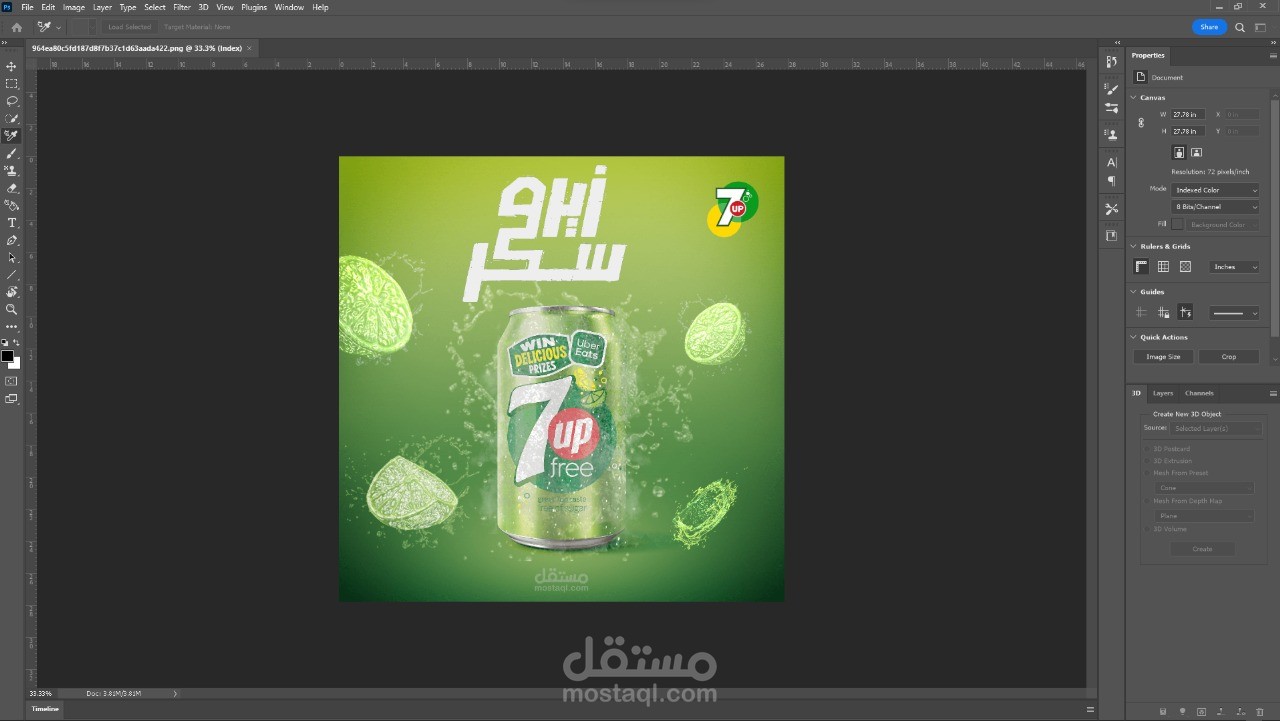
Task: Open the File menu
Action: pos(28,7)
